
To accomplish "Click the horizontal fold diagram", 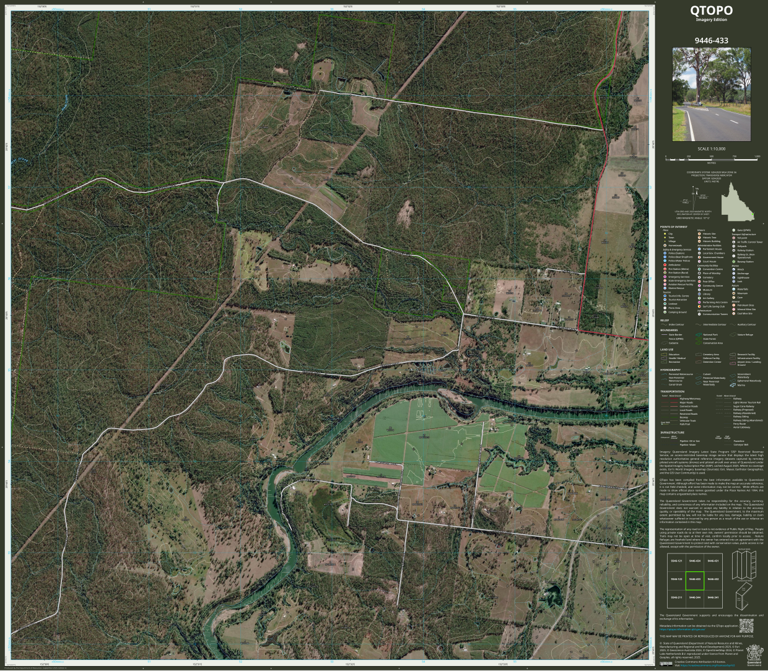I will tap(743, 597).
